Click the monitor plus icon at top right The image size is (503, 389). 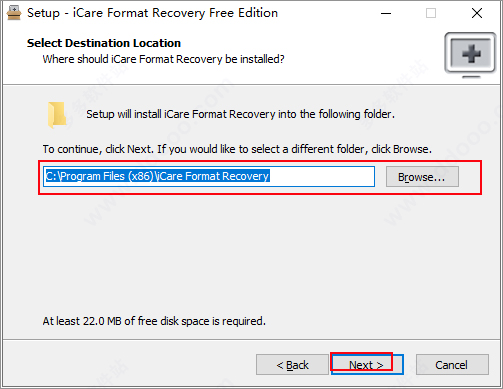point(470,55)
